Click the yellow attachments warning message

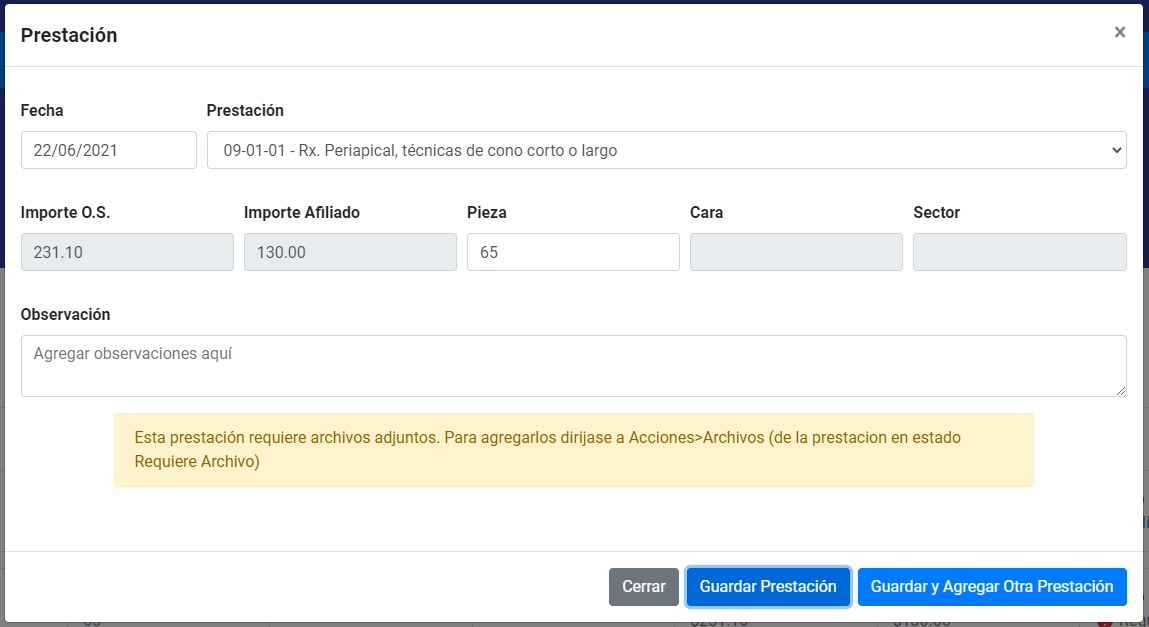(573, 450)
